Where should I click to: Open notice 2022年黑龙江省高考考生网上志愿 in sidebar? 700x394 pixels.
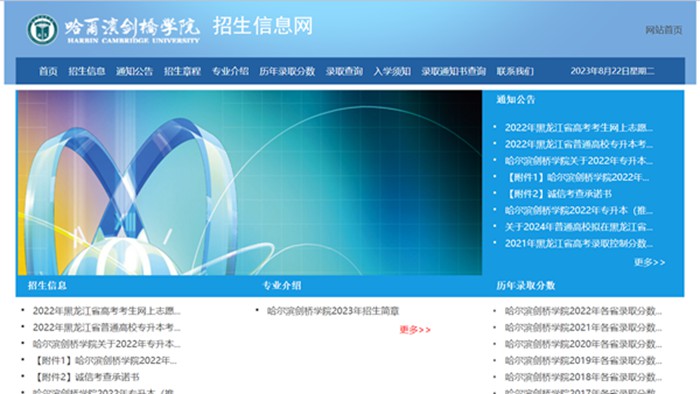click(579, 128)
